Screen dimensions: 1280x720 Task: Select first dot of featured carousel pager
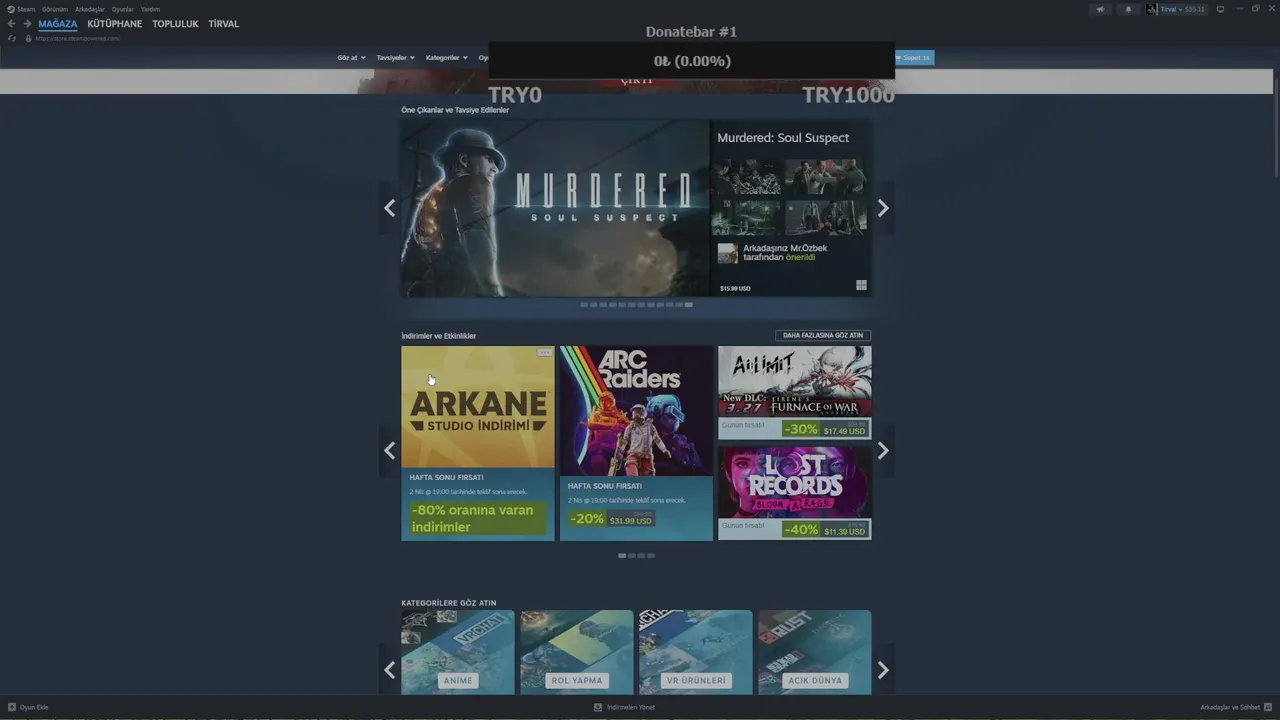(x=584, y=305)
